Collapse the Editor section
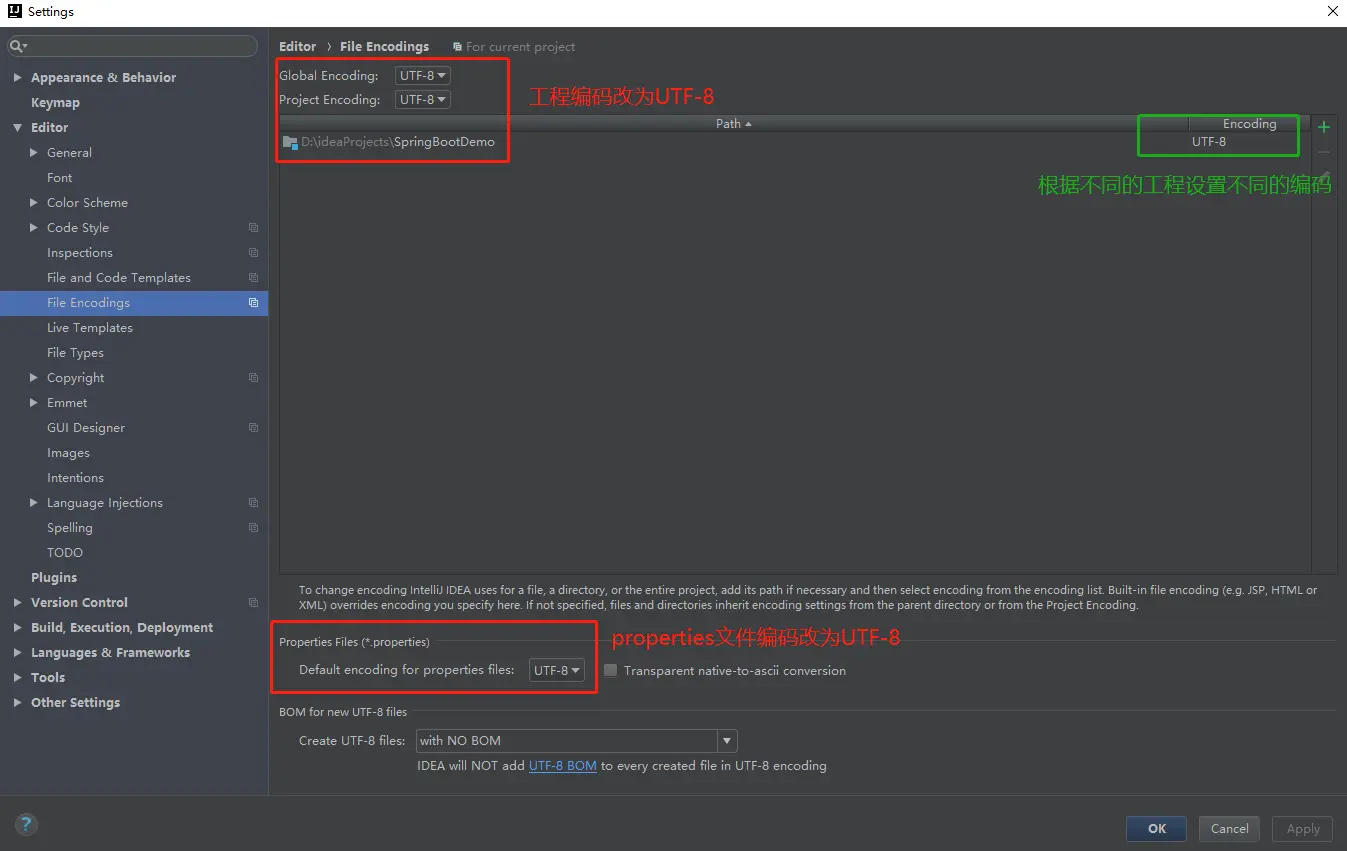 pyautogui.click(x=17, y=128)
